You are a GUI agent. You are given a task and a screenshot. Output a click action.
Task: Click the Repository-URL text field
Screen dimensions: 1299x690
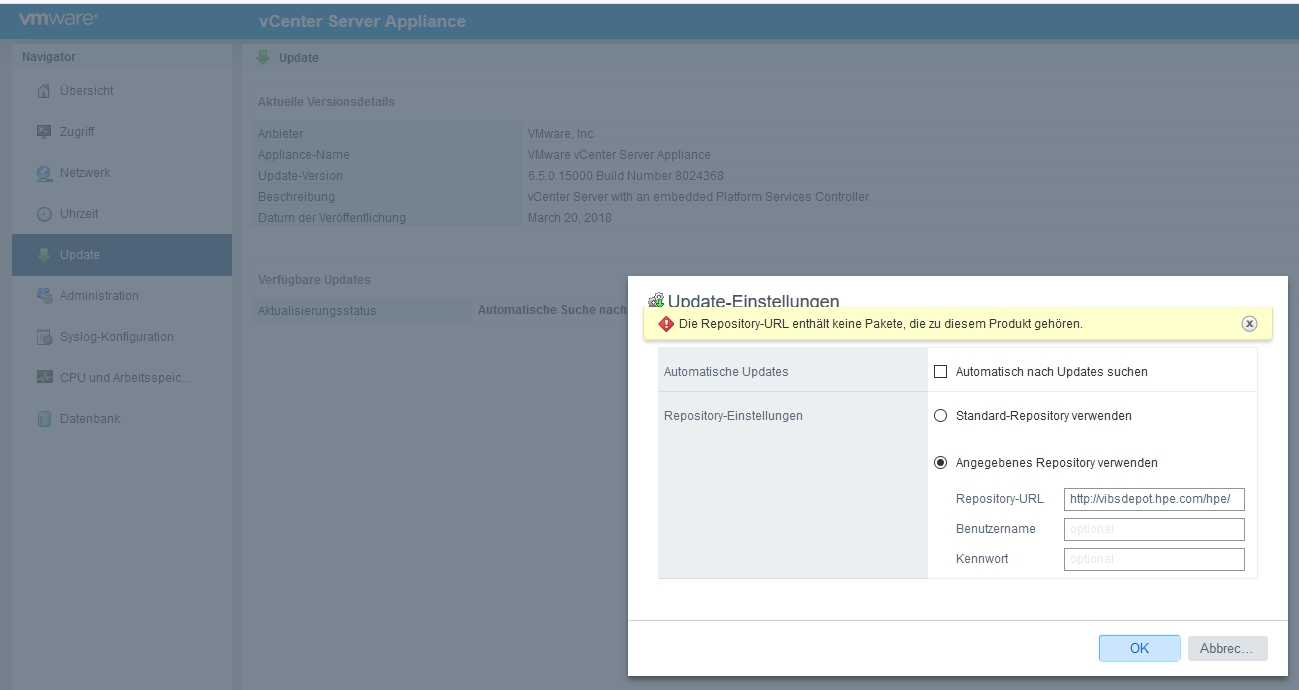click(1154, 499)
